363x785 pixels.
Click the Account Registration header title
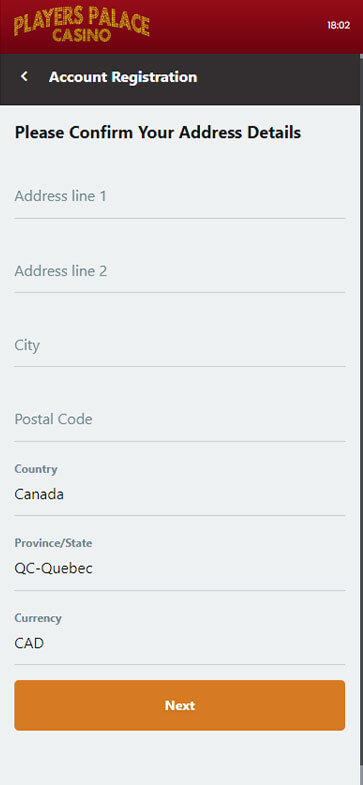123,77
